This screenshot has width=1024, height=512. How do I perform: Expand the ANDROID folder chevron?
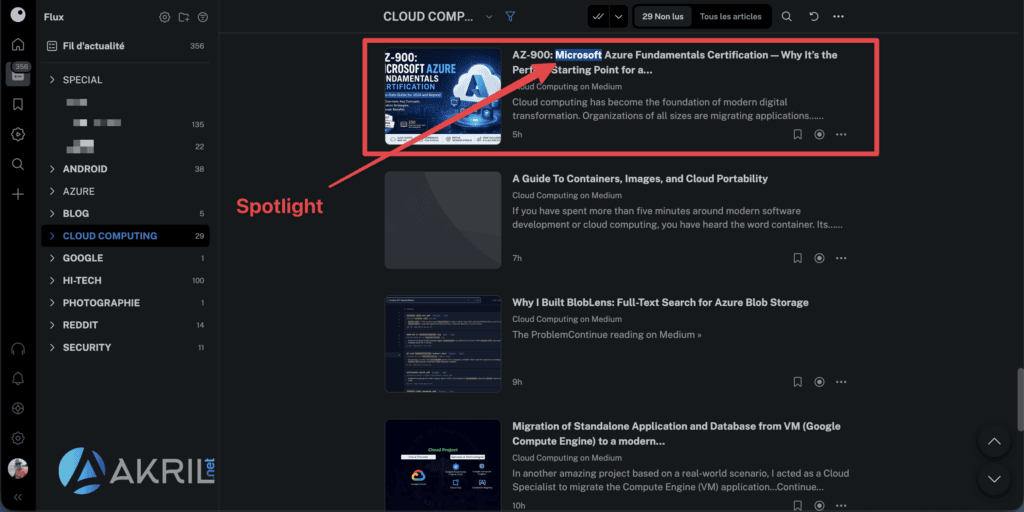pos(52,169)
